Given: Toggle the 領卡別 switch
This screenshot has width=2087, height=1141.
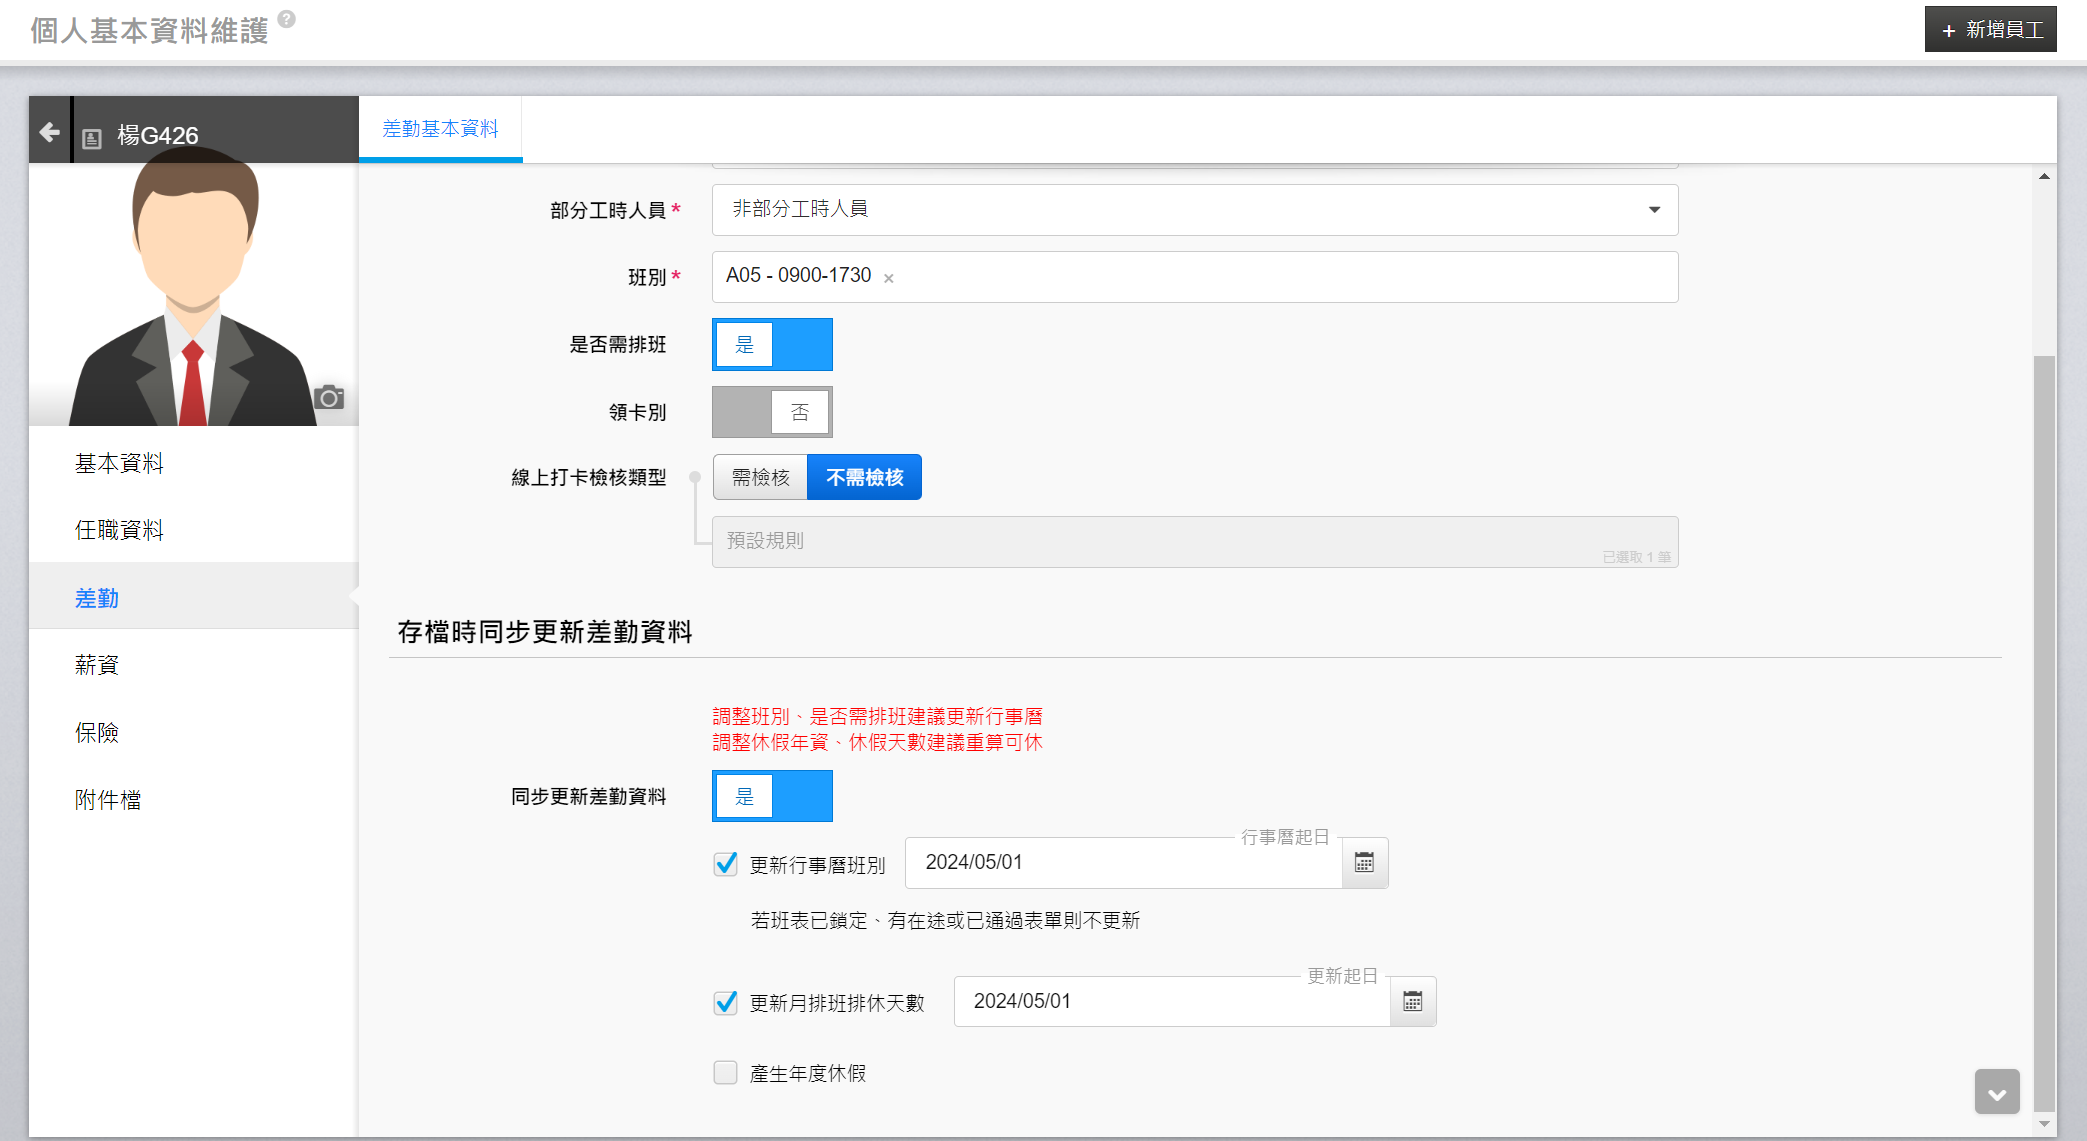Looking at the screenshot, I should (772, 412).
